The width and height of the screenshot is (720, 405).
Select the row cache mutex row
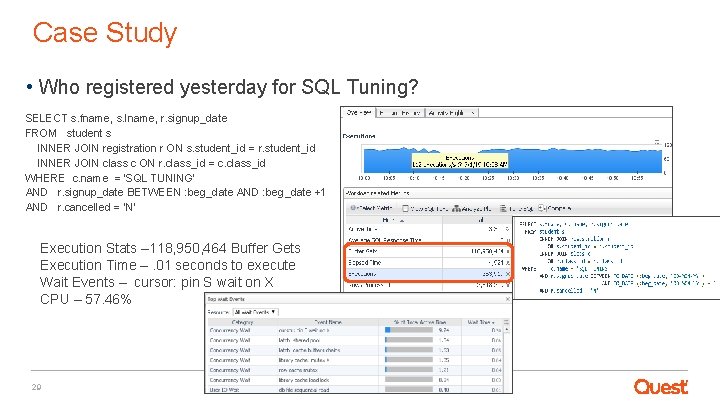(x=355, y=370)
